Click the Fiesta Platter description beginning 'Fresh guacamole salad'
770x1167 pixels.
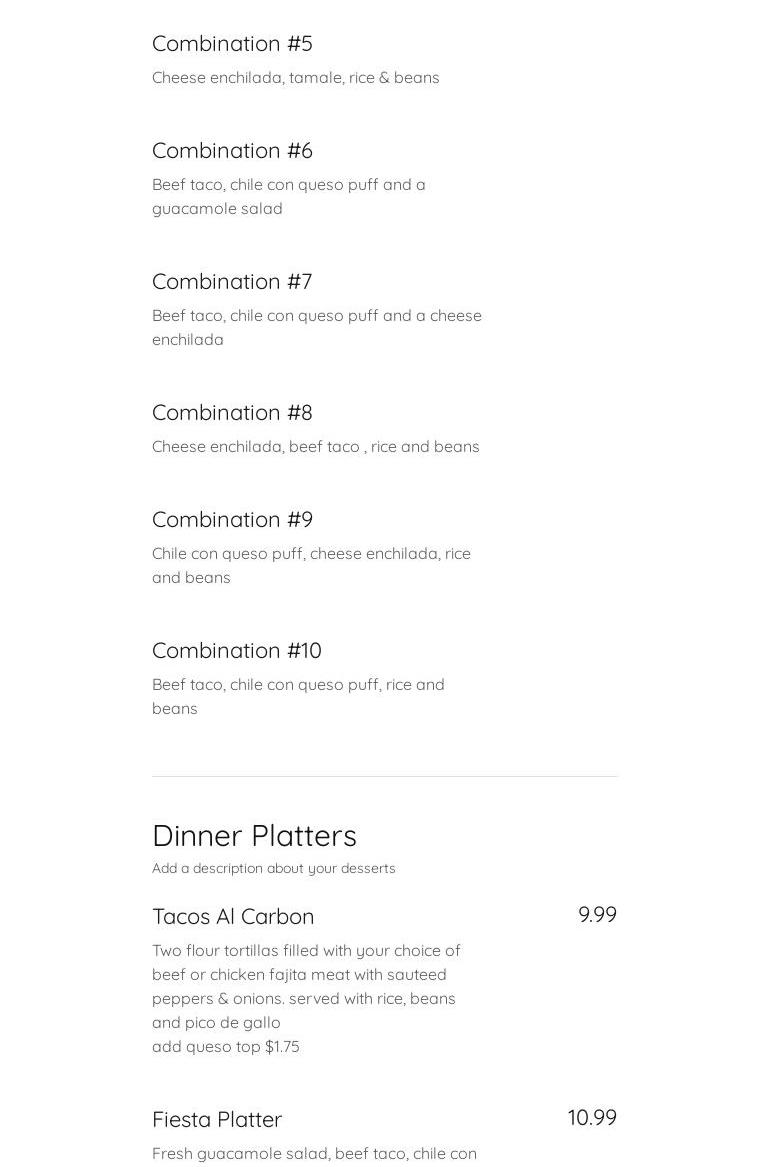click(314, 1154)
